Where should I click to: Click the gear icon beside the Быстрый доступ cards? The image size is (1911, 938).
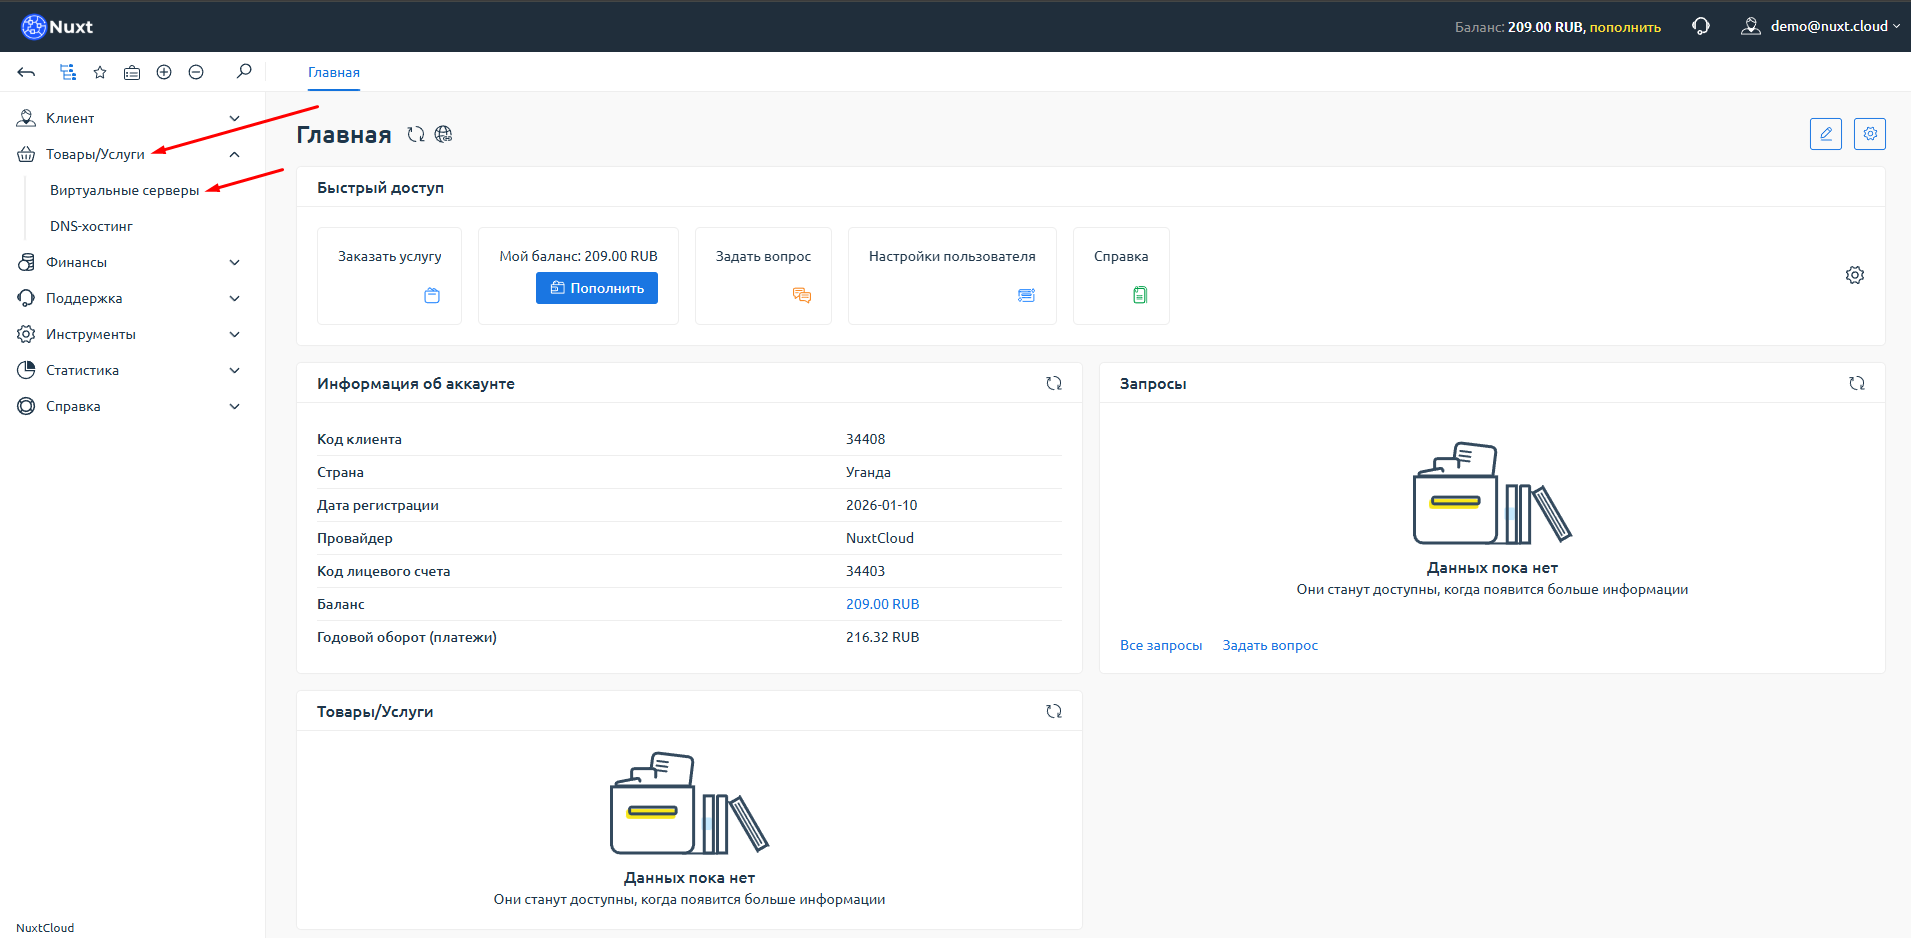[x=1855, y=274]
